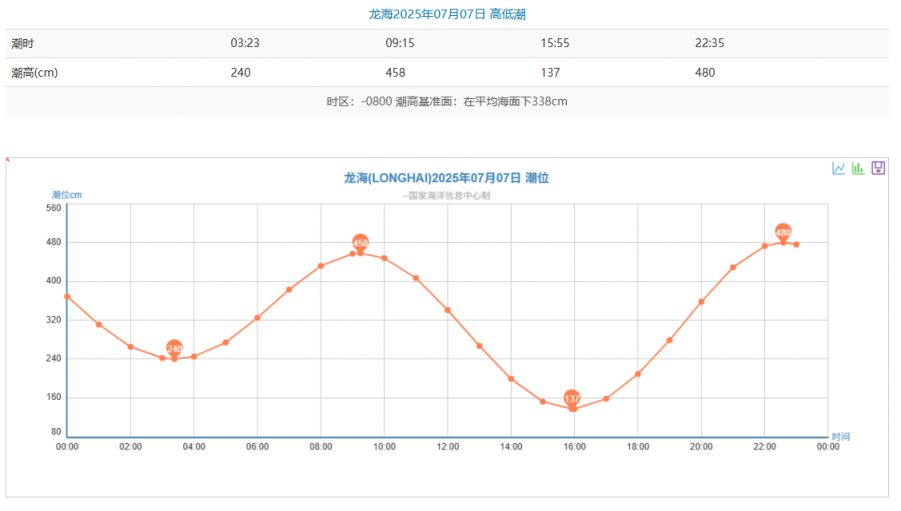Viewport: 901px width, 511px height.
Task: Click the 潮时 row header
Action: 23,43
